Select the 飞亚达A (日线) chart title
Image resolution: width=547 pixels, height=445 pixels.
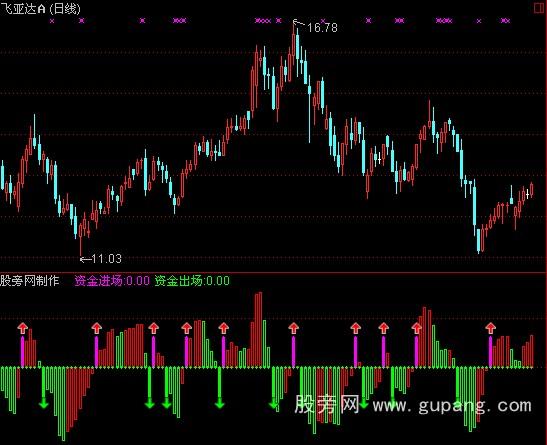40,8
